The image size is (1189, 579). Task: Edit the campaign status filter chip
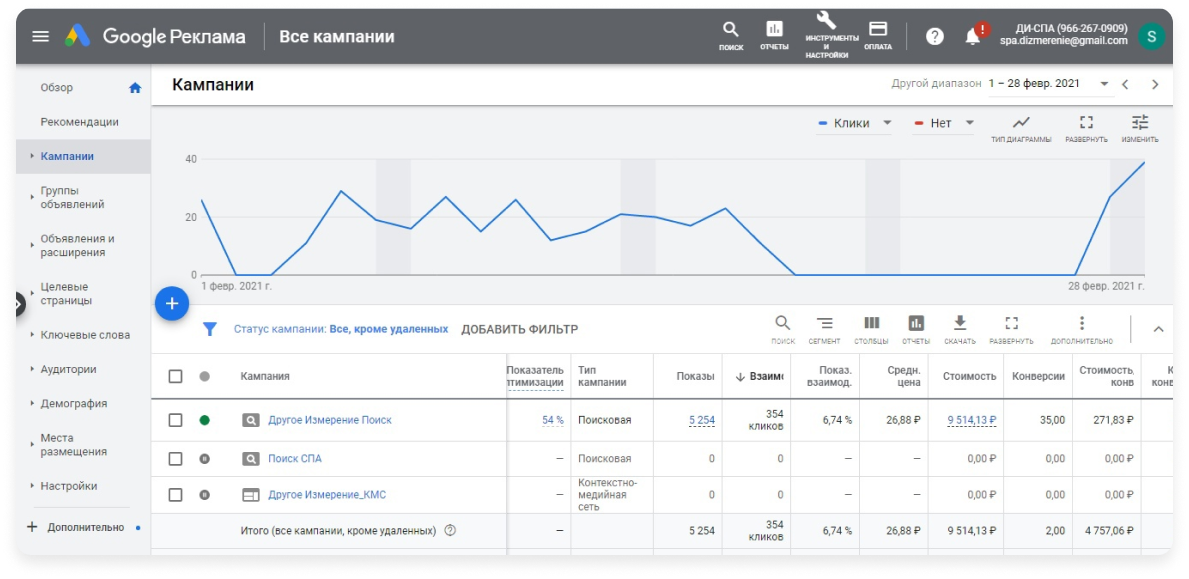[x=340, y=329]
